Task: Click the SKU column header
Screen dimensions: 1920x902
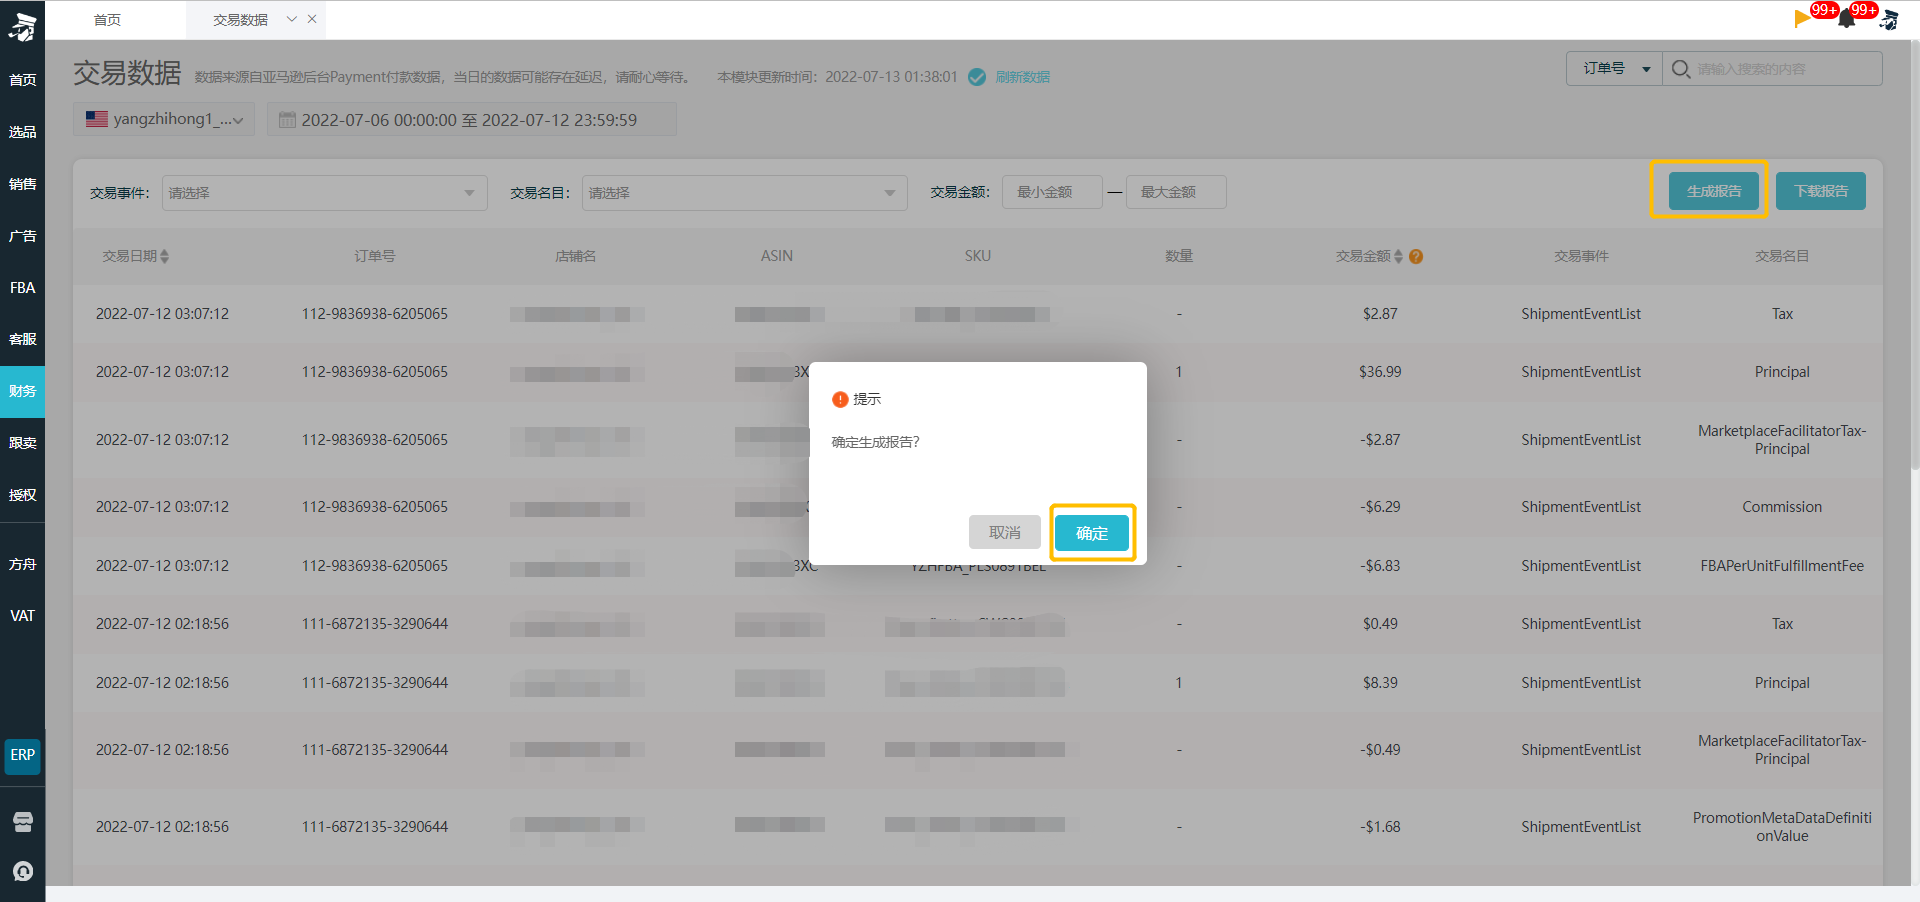Action: (978, 256)
